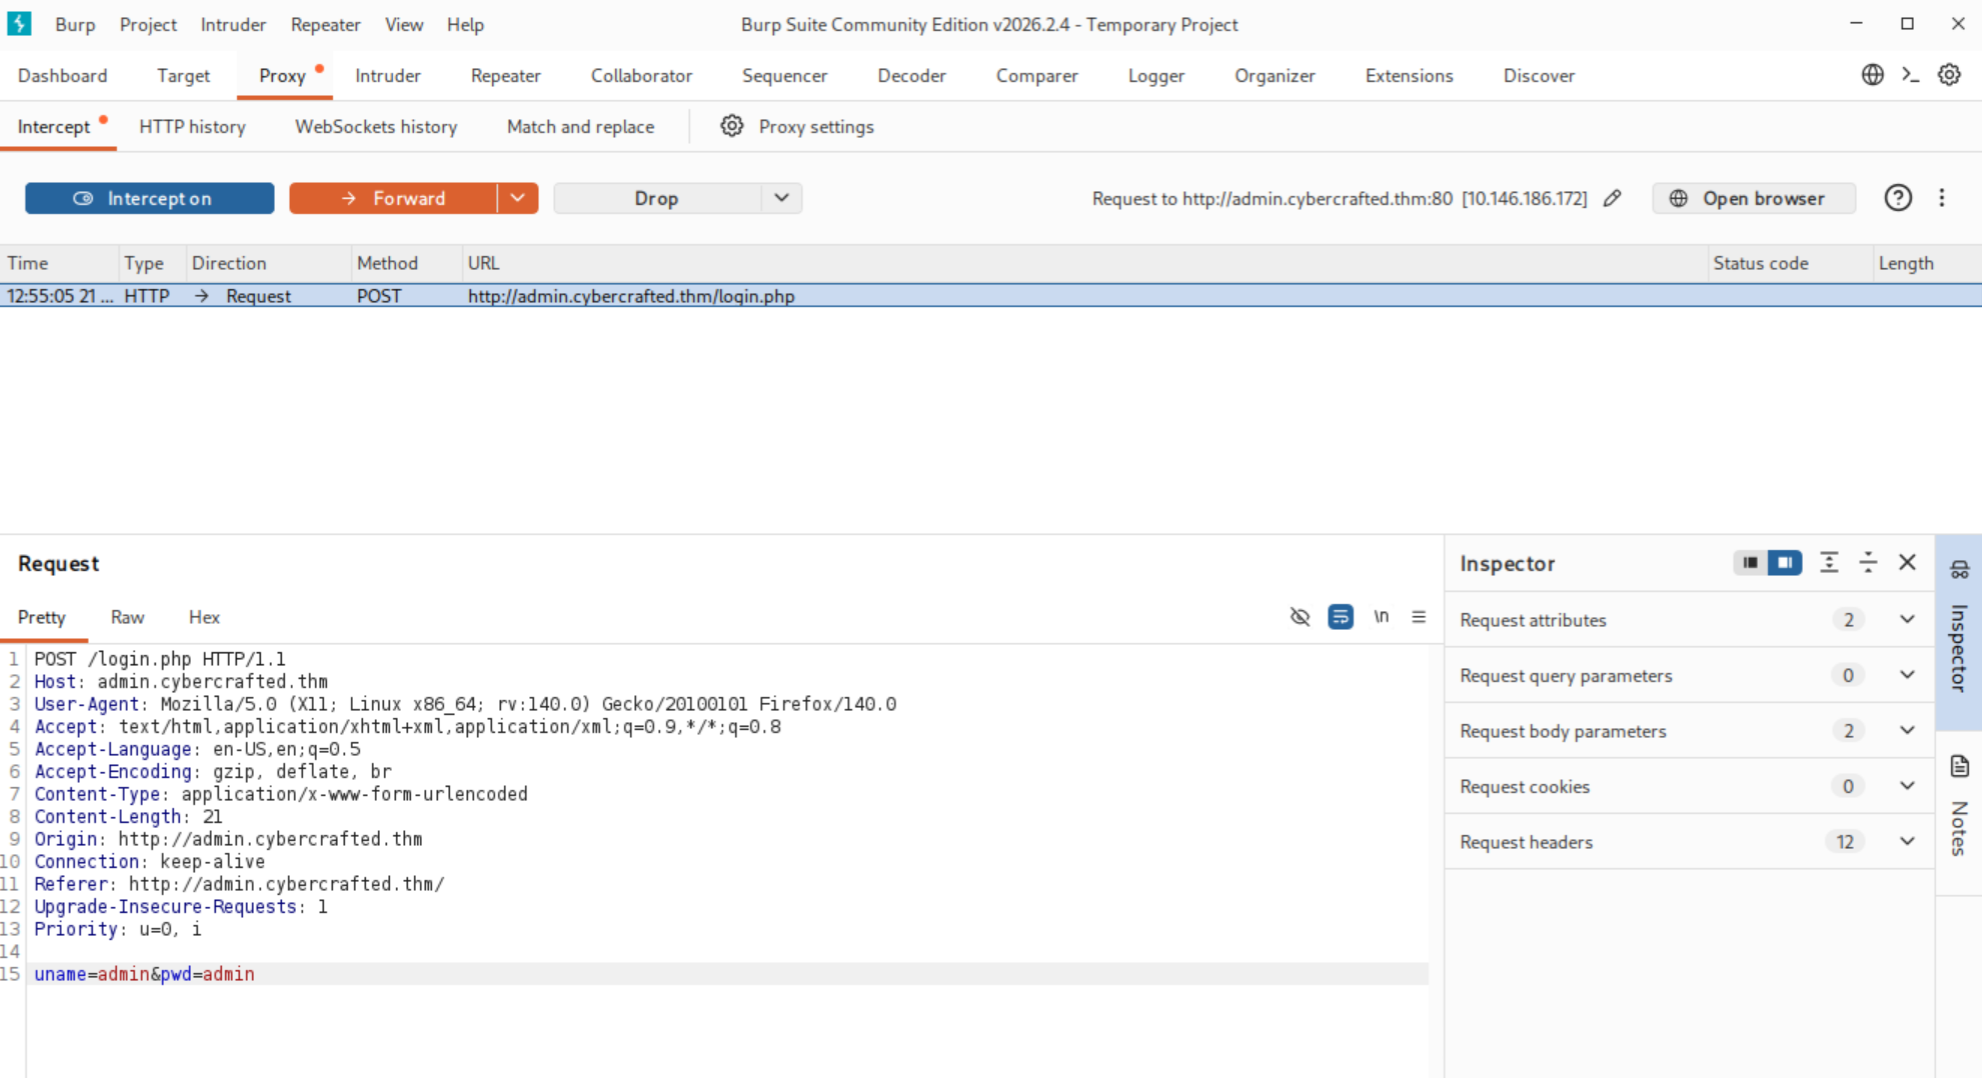Image resolution: width=1982 pixels, height=1078 pixels.
Task: Switch Inspector to single-column layout icon
Action: pos(1749,563)
